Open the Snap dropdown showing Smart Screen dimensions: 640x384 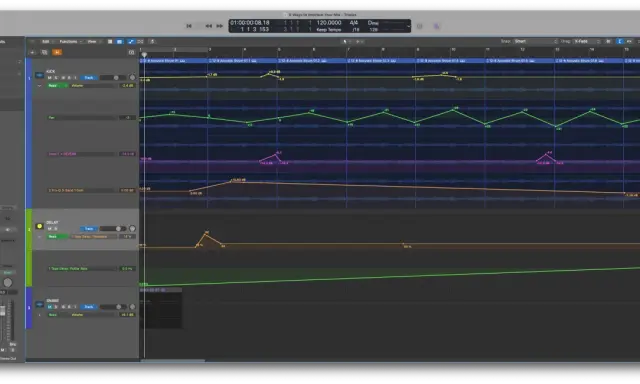[x=535, y=41]
